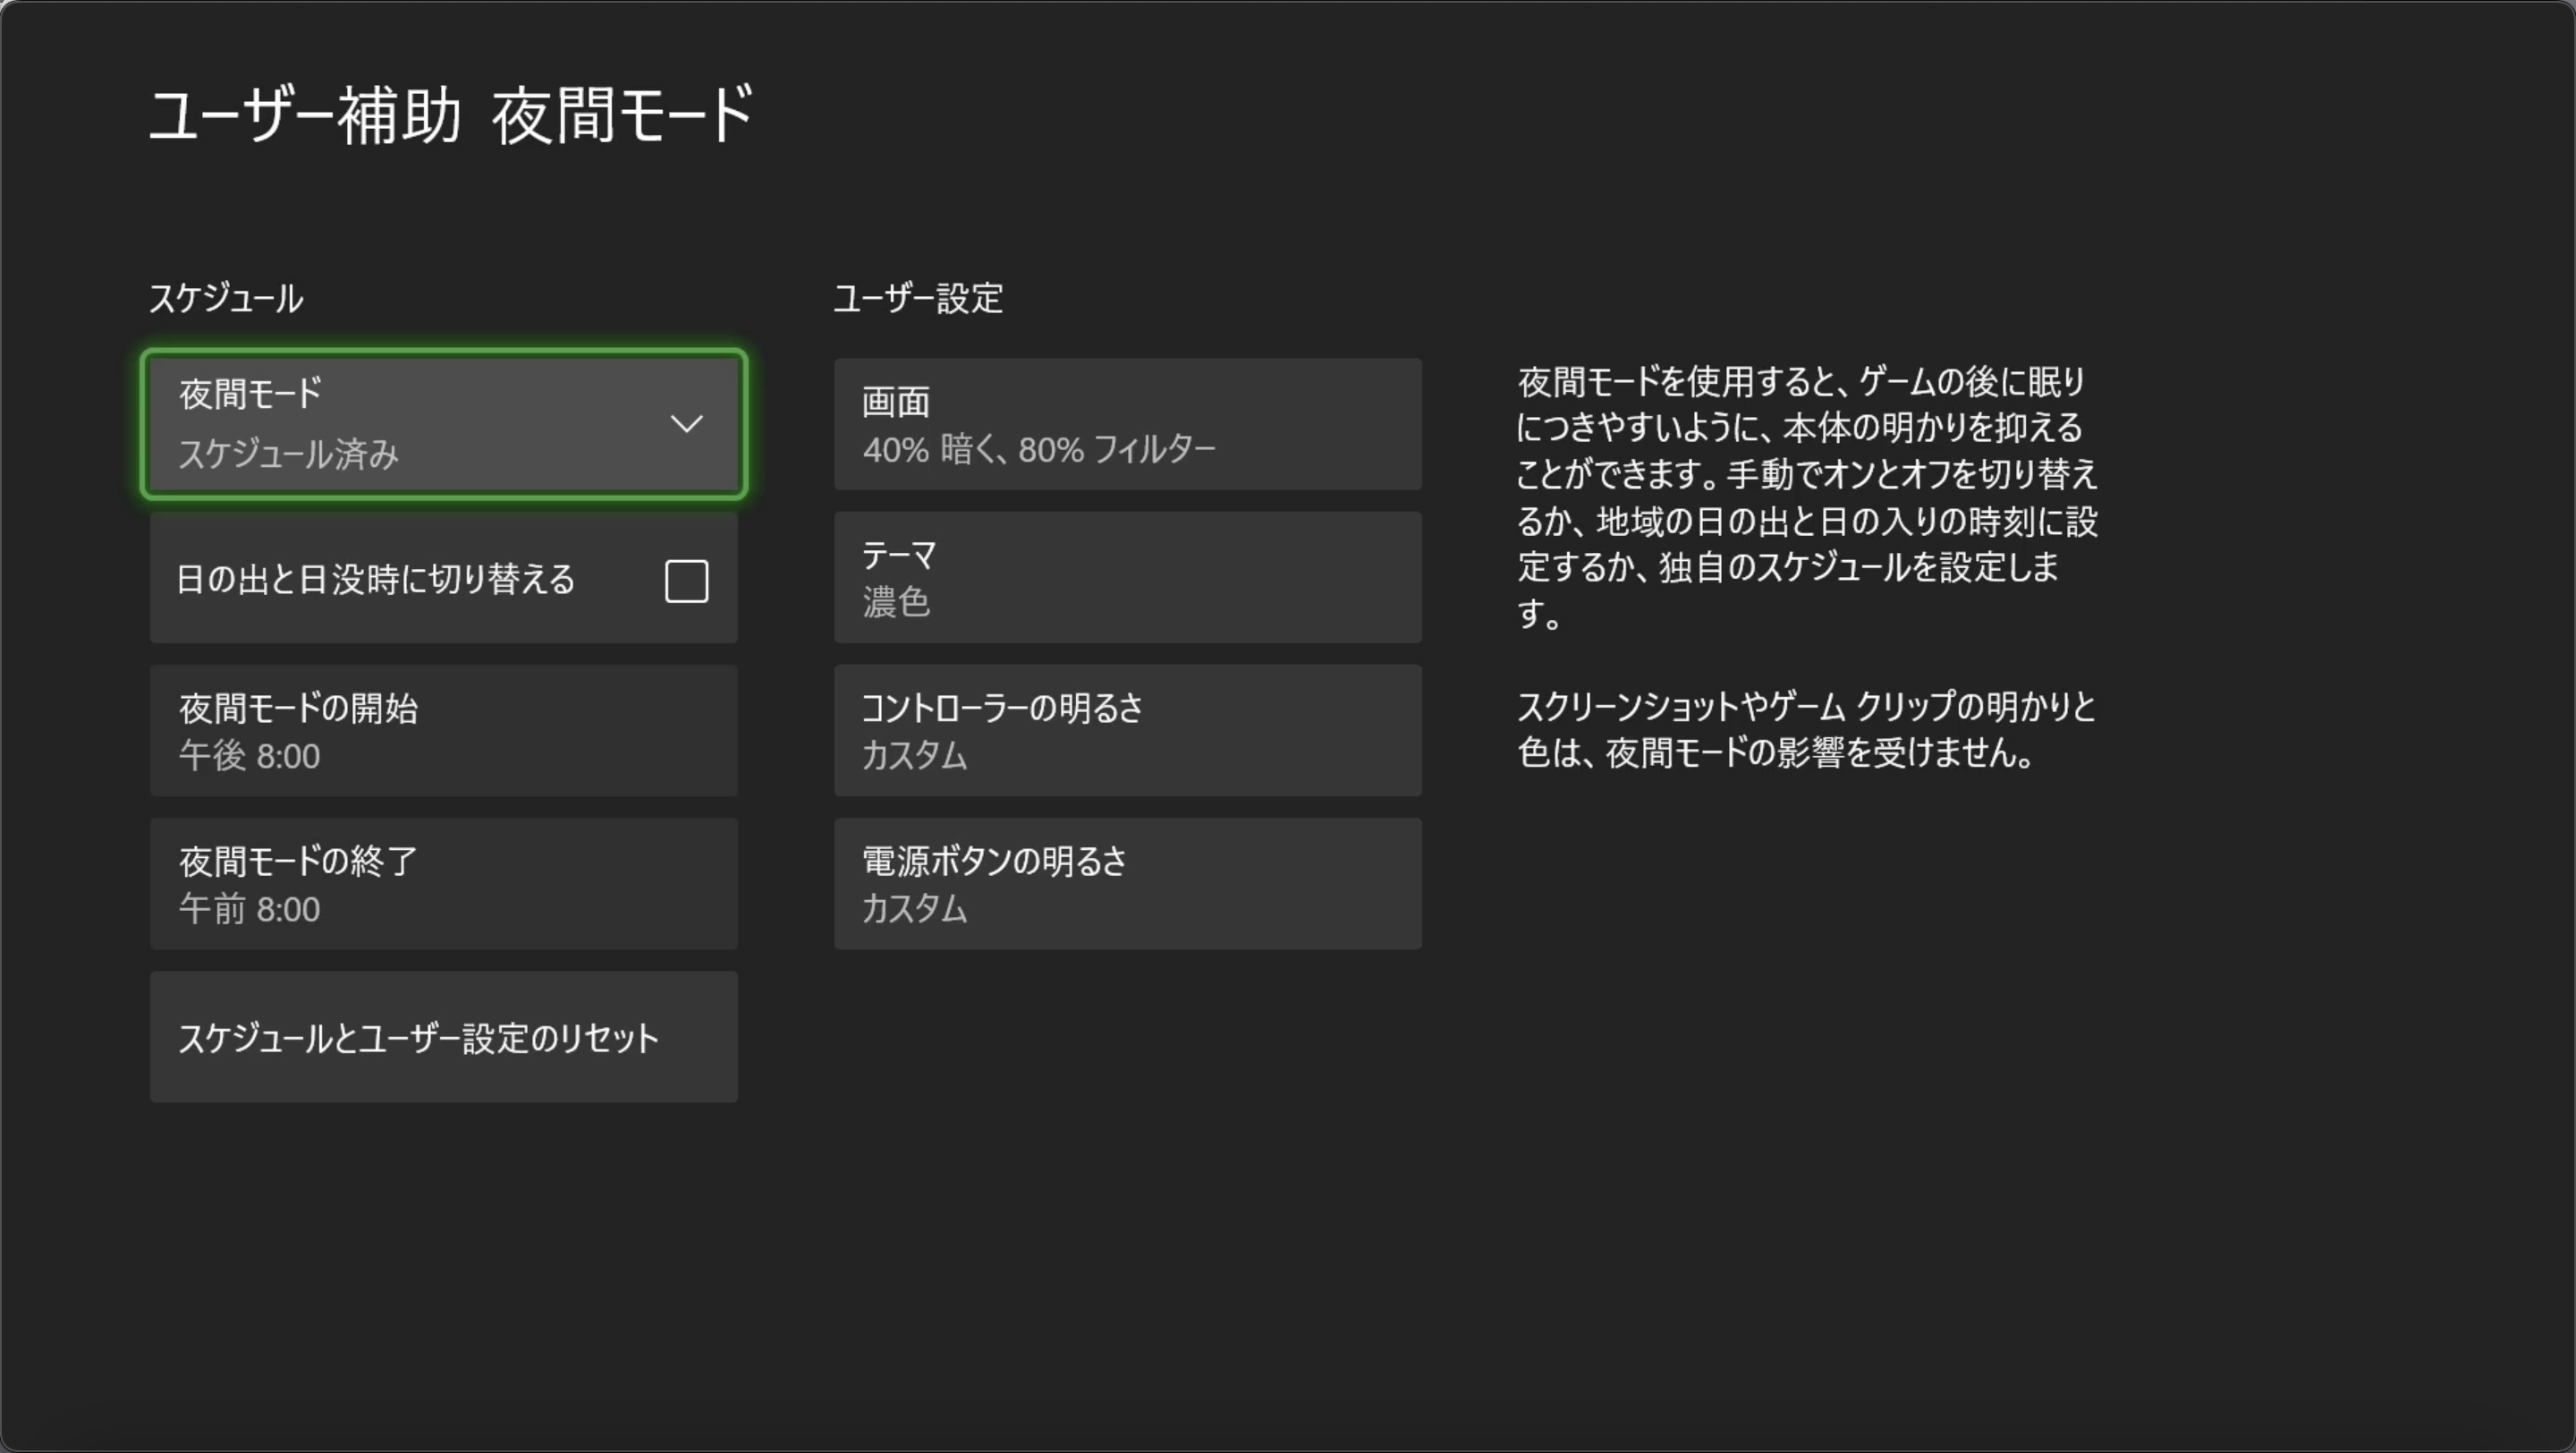Click the 午後 8:00 start time value
This screenshot has width=2576, height=1453.
[250, 756]
